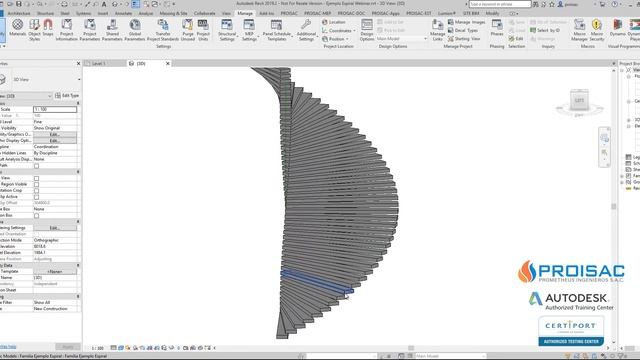Toggle Far Clip Active checkbox
640x360 pixels.
coord(36,197)
